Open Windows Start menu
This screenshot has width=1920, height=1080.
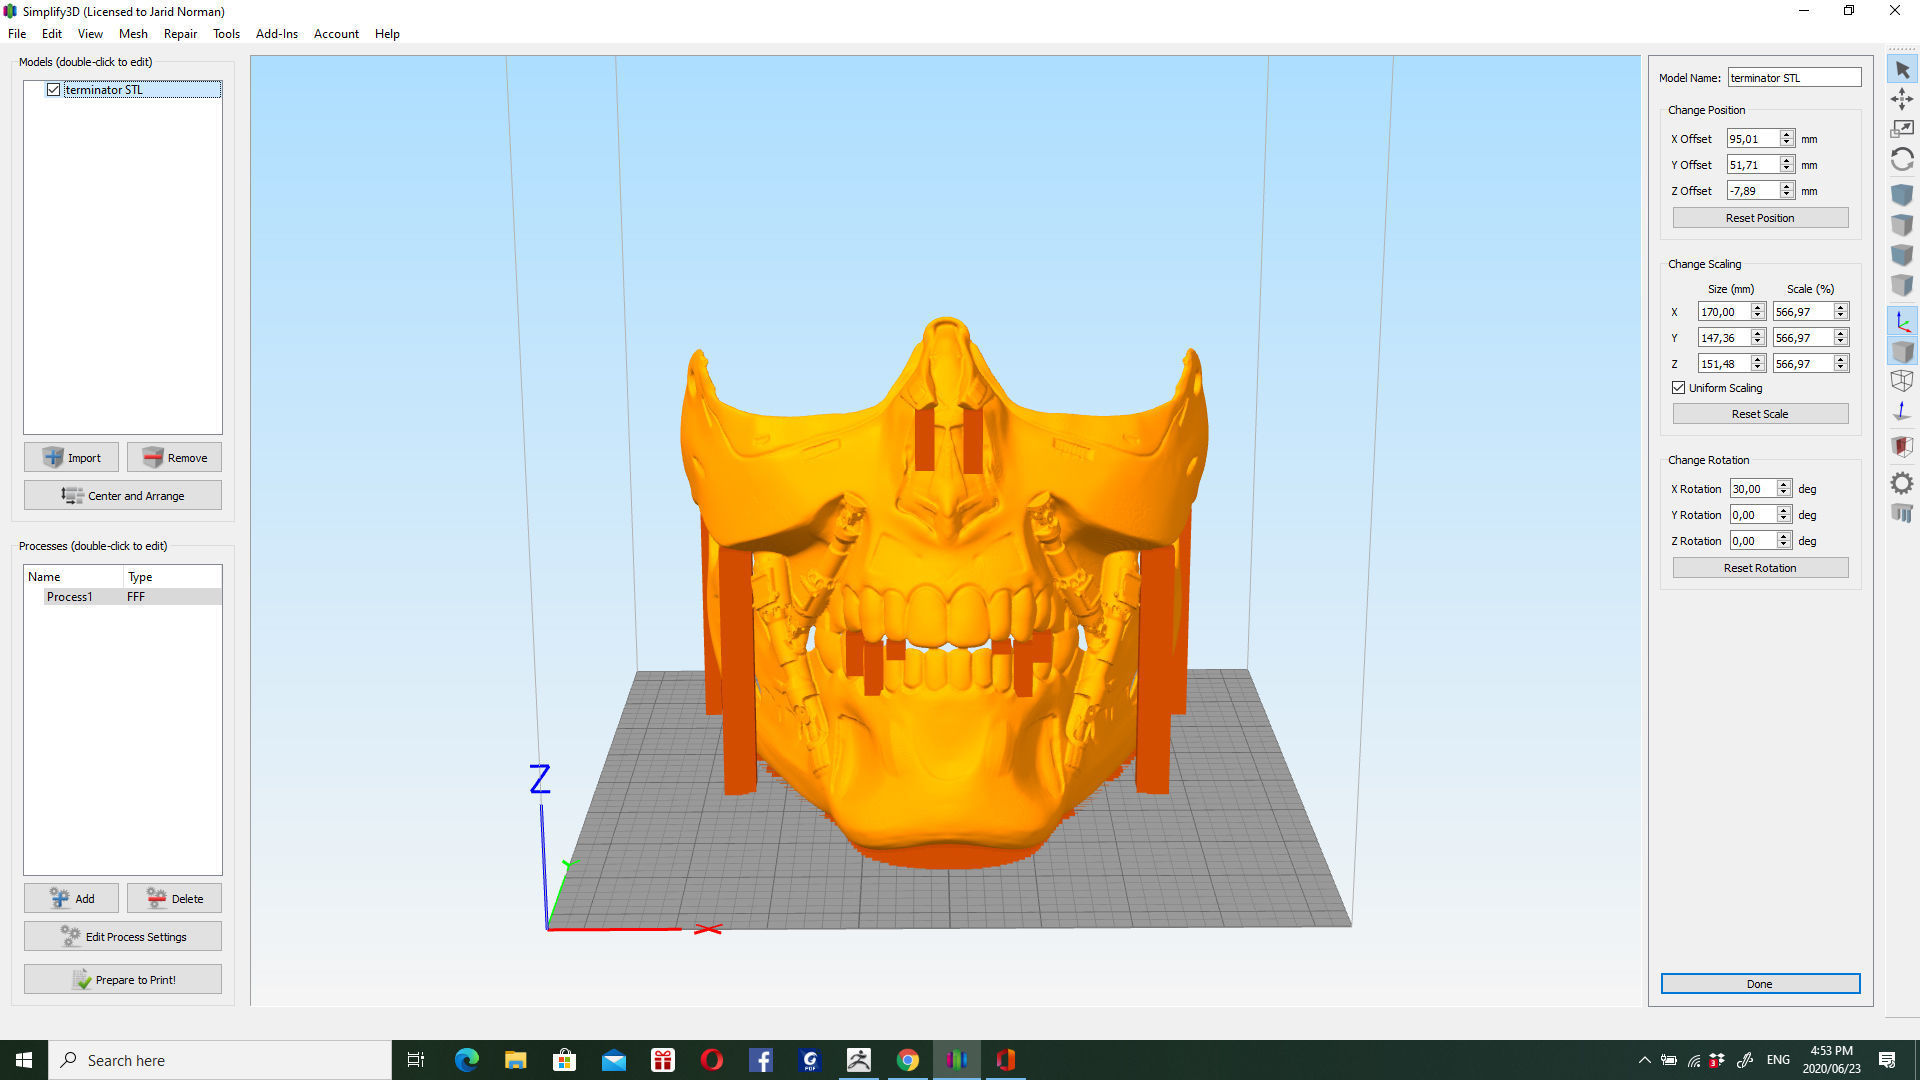24,1060
